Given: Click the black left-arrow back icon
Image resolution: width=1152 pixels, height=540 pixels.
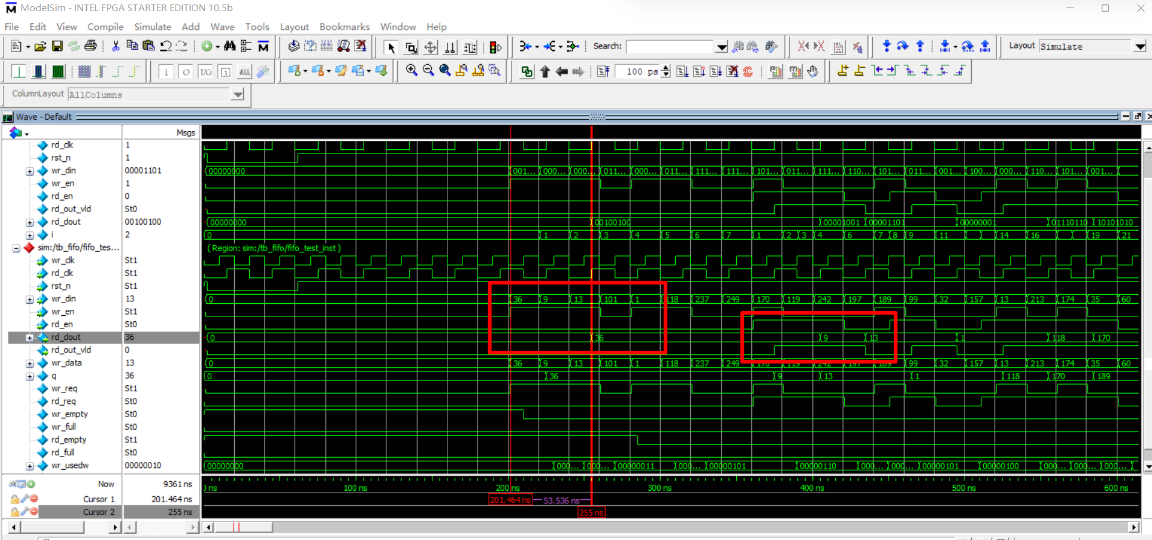Looking at the screenshot, I should pyautogui.click(x=561, y=71).
